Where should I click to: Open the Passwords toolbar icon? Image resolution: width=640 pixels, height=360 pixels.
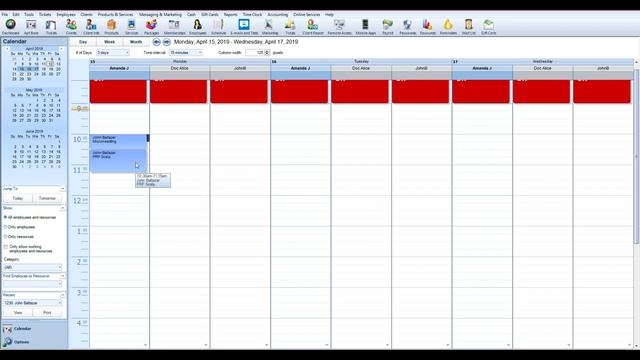click(407, 27)
